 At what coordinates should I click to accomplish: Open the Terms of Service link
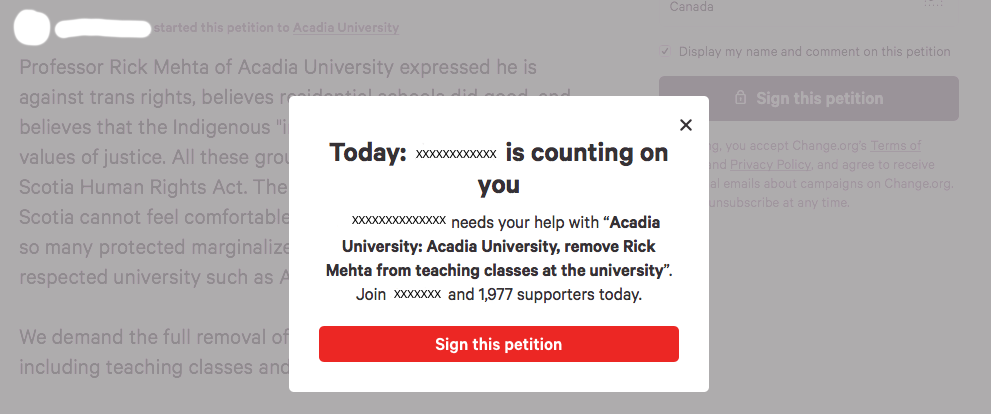coord(895,145)
